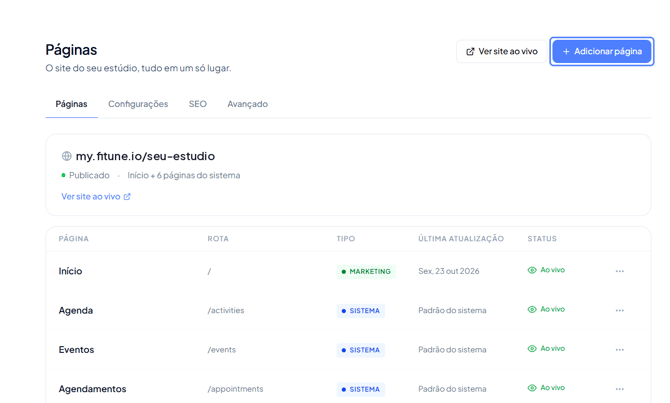This screenshot has width=670, height=403.
Task: Toggle Ao vivo eye icon for Início
Action: [x=532, y=270]
